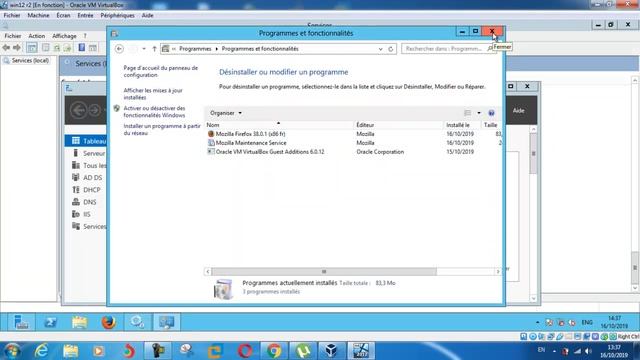Open Action menu in Services window

37,36
